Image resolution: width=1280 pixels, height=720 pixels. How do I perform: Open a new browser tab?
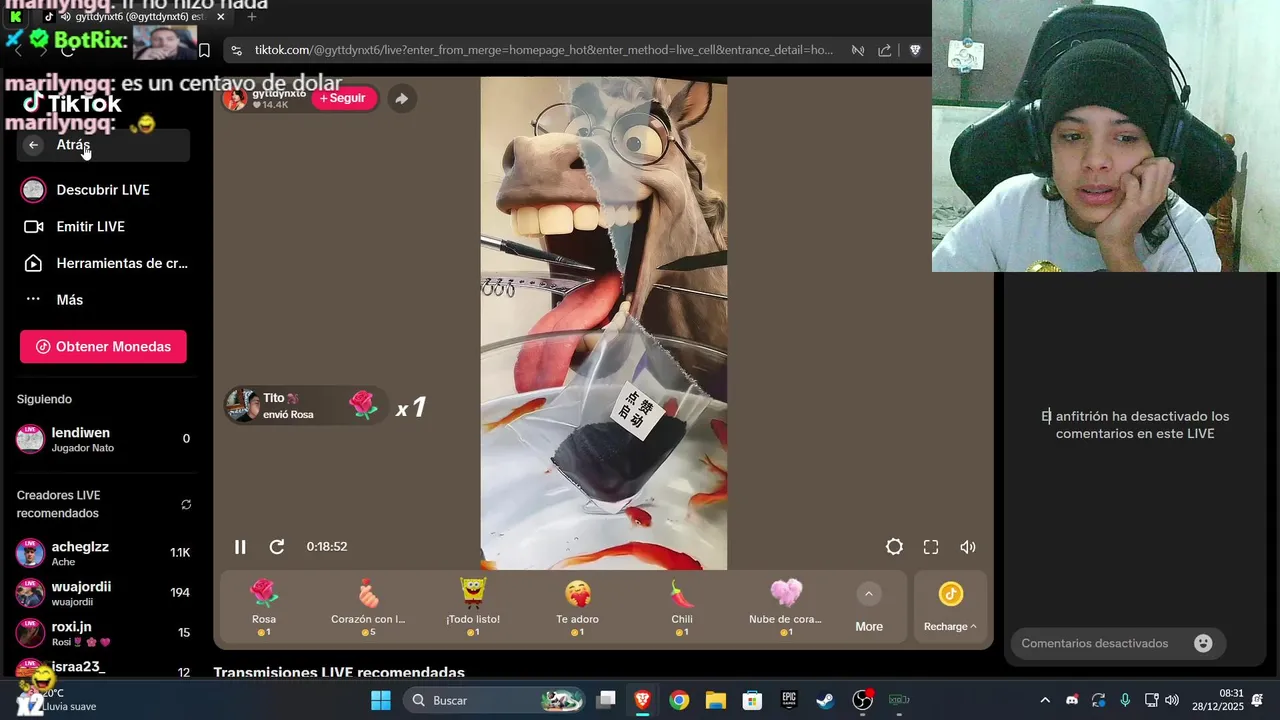pos(252,16)
